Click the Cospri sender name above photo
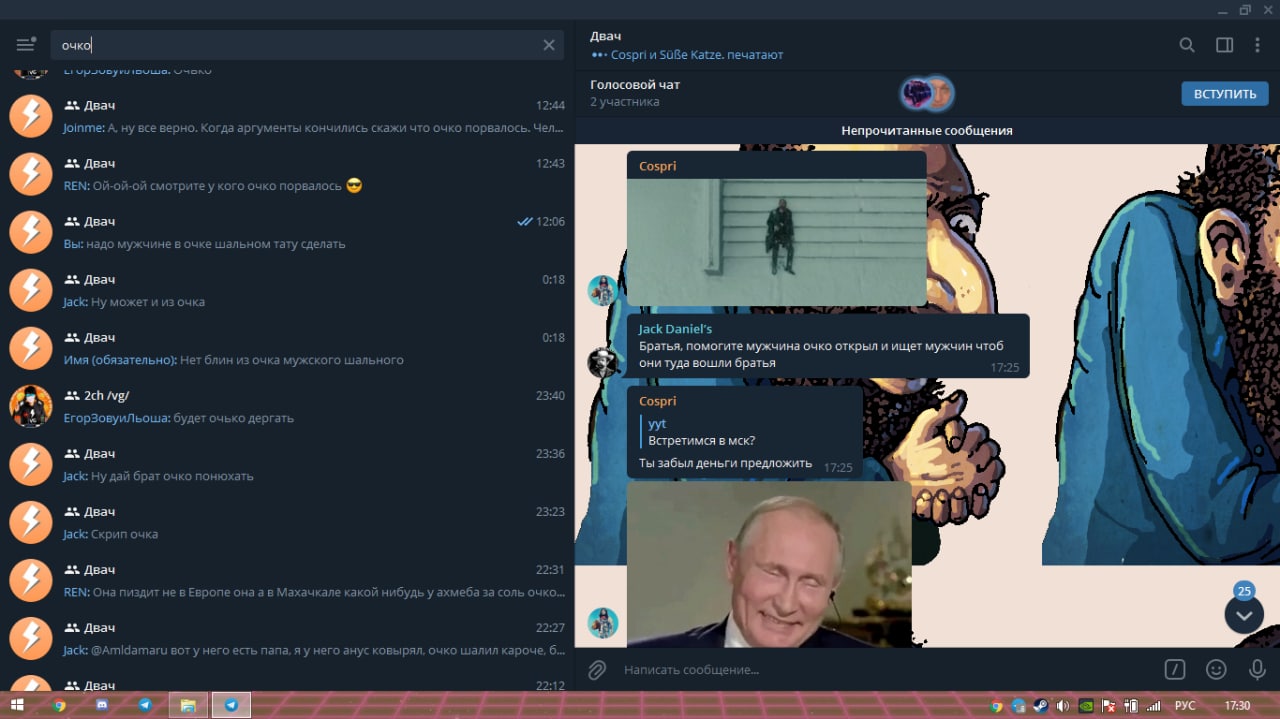The width and height of the screenshot is (1280, 719). pos(658,166)
